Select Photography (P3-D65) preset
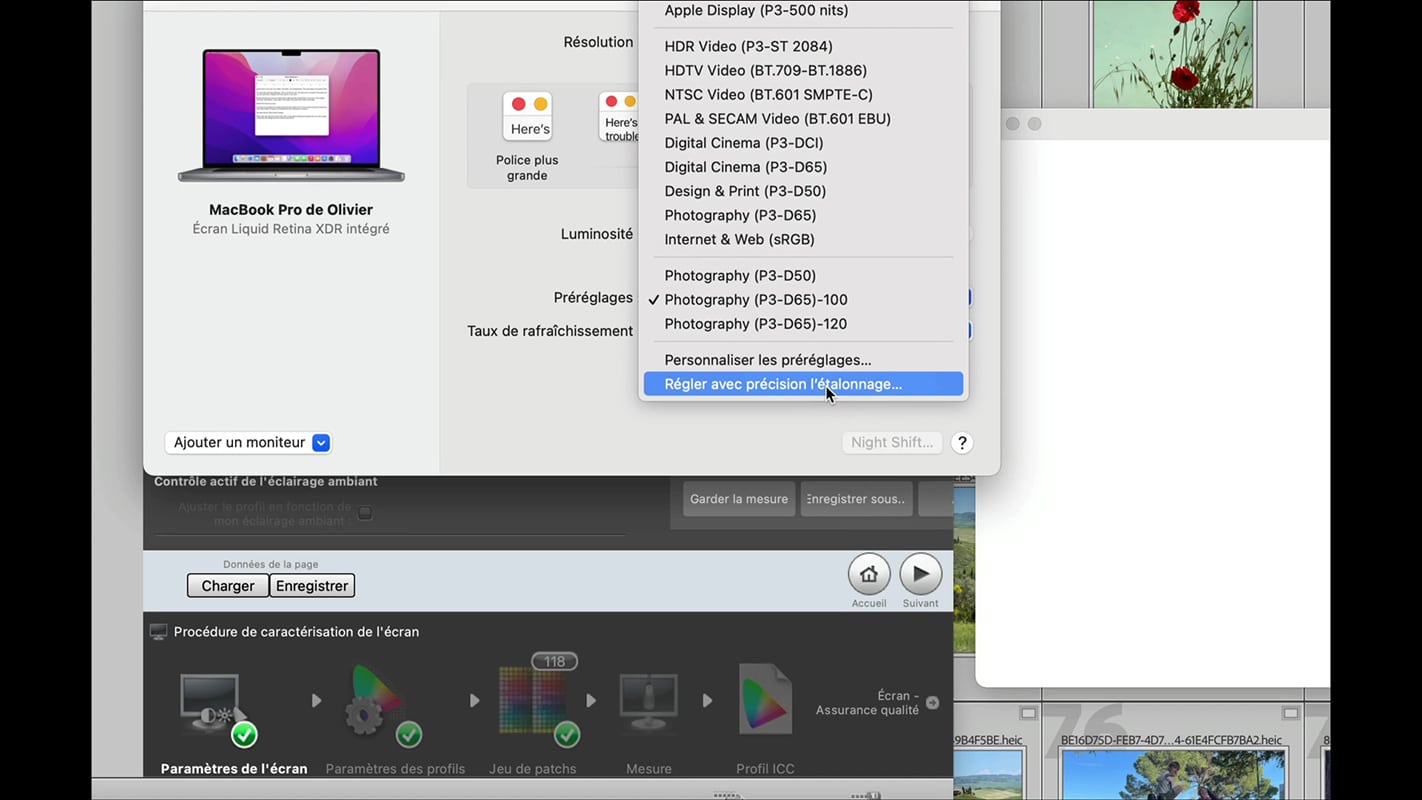The image size is (1422, 800). pos(803,215)
